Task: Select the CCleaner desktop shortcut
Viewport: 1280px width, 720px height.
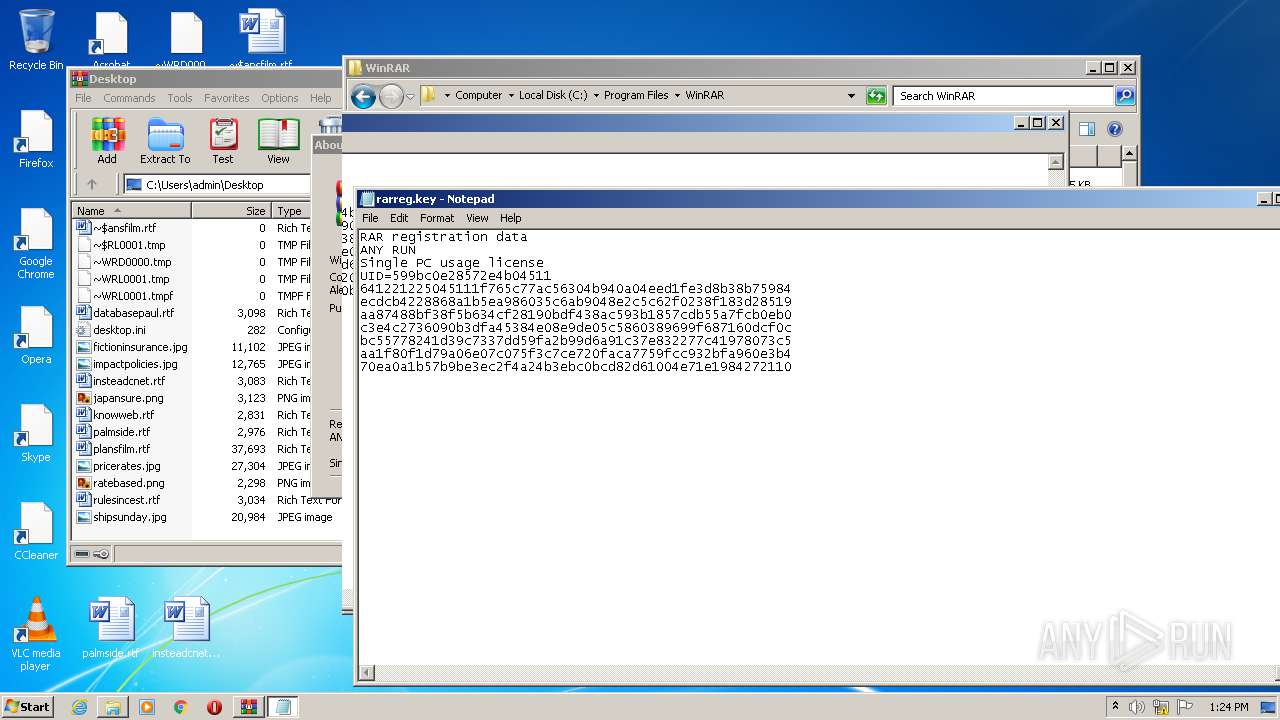Action: click(36, 531)
